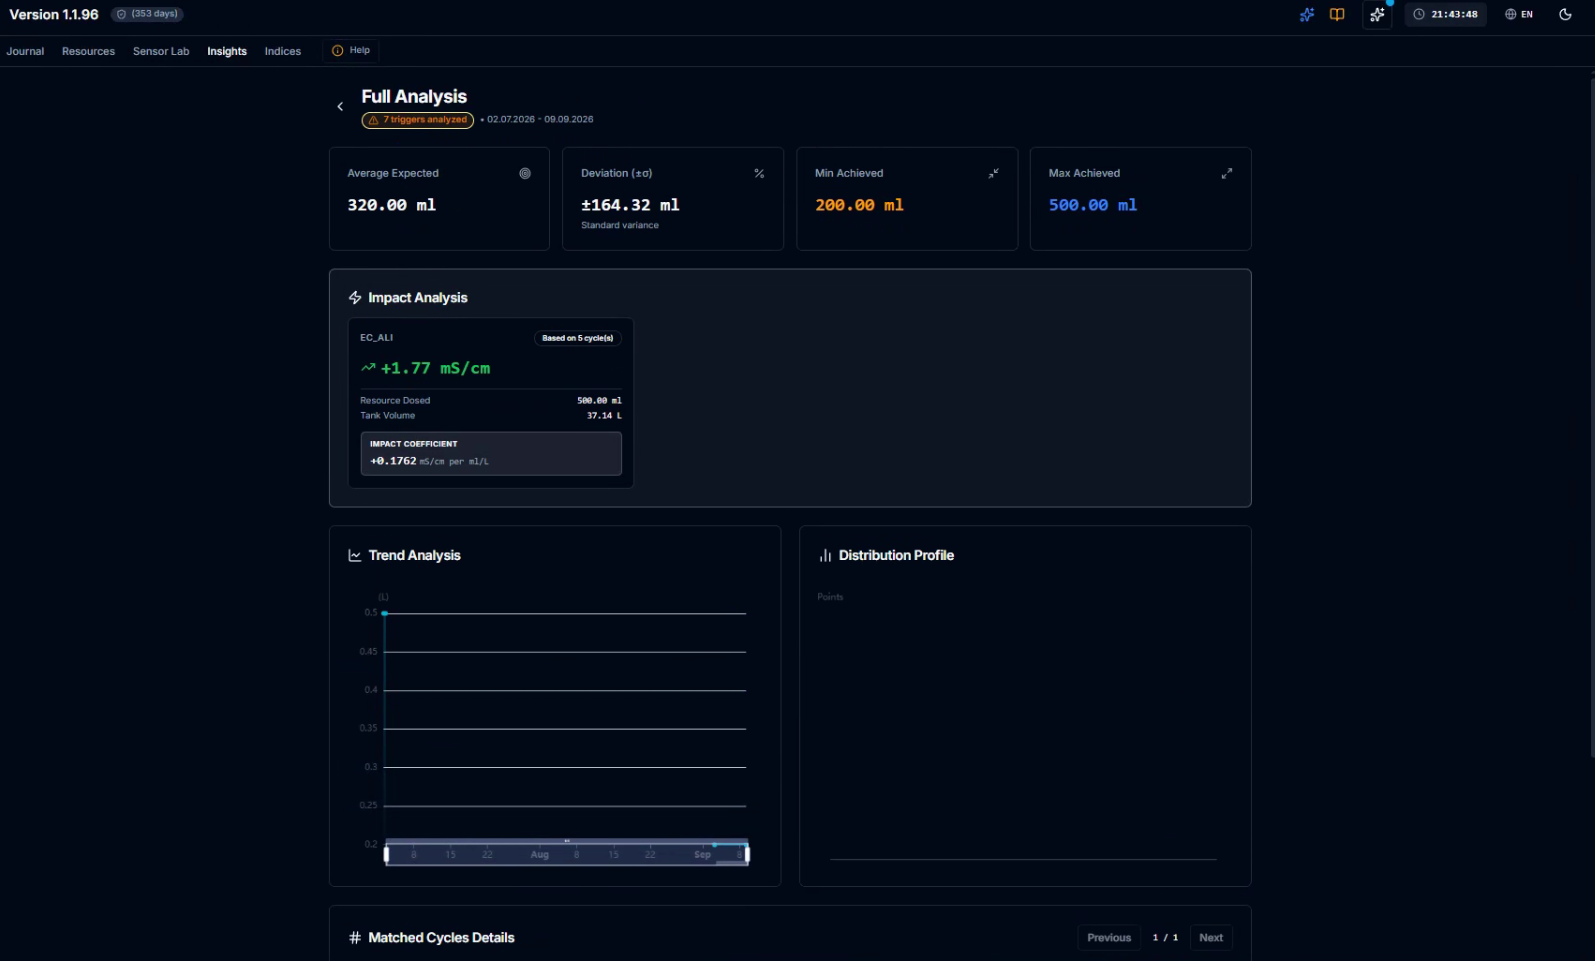Click the minimize arrows icon on Min Achieved card
This screenshot has width=1595, height=961.
[x=993, y=173]
